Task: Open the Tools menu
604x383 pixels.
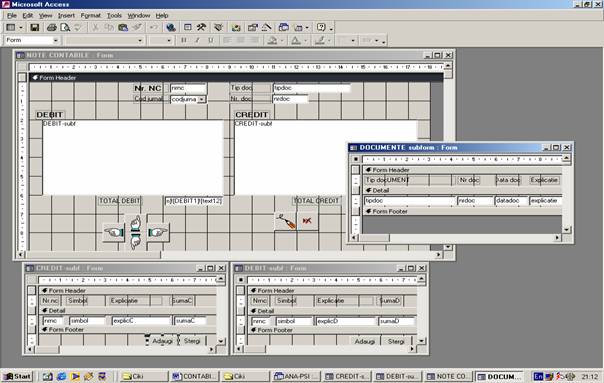Action: coord(114,15)
